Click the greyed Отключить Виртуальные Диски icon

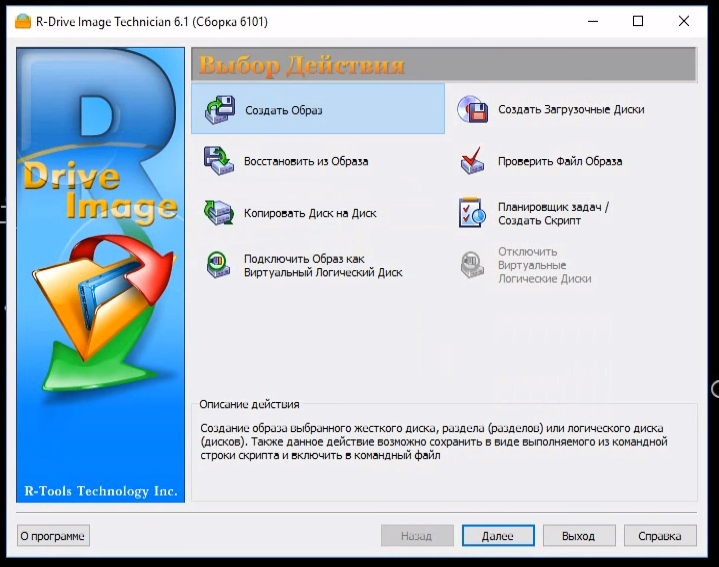point(472,264)
